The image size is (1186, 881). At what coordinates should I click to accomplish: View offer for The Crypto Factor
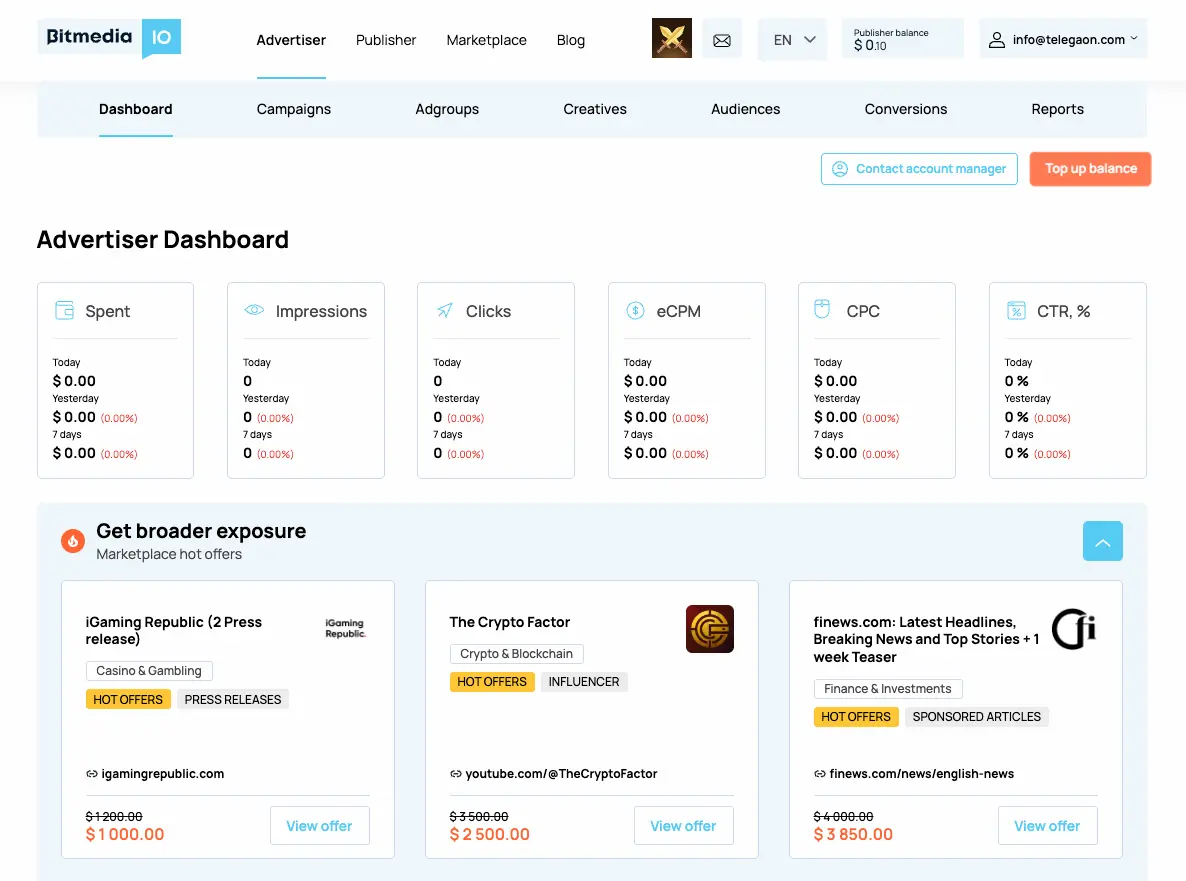pyautogui.click(x=683, y=826)
